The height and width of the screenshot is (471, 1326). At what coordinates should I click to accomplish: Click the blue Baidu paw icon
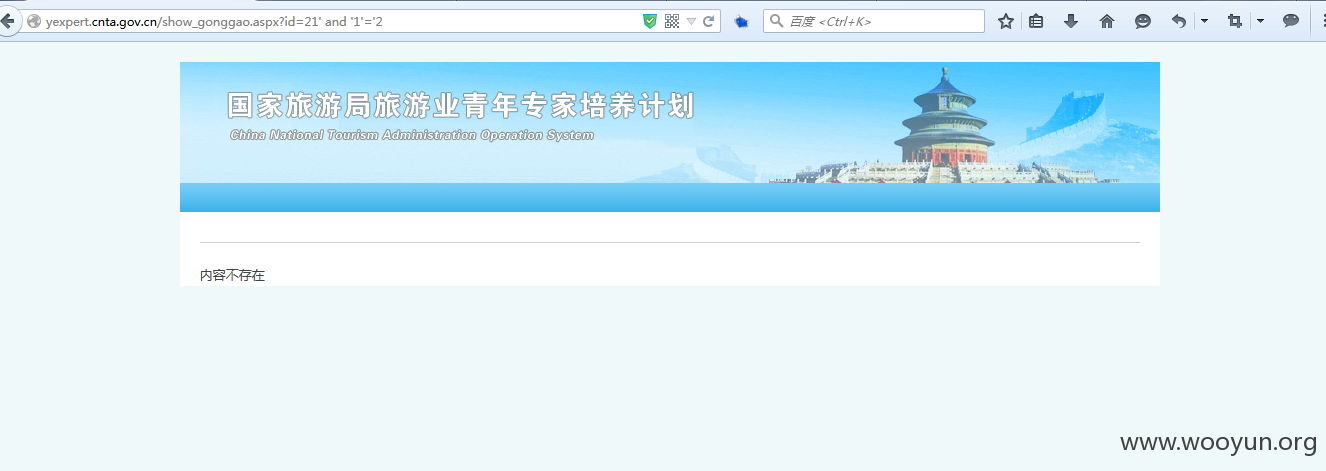pos(741,21)
